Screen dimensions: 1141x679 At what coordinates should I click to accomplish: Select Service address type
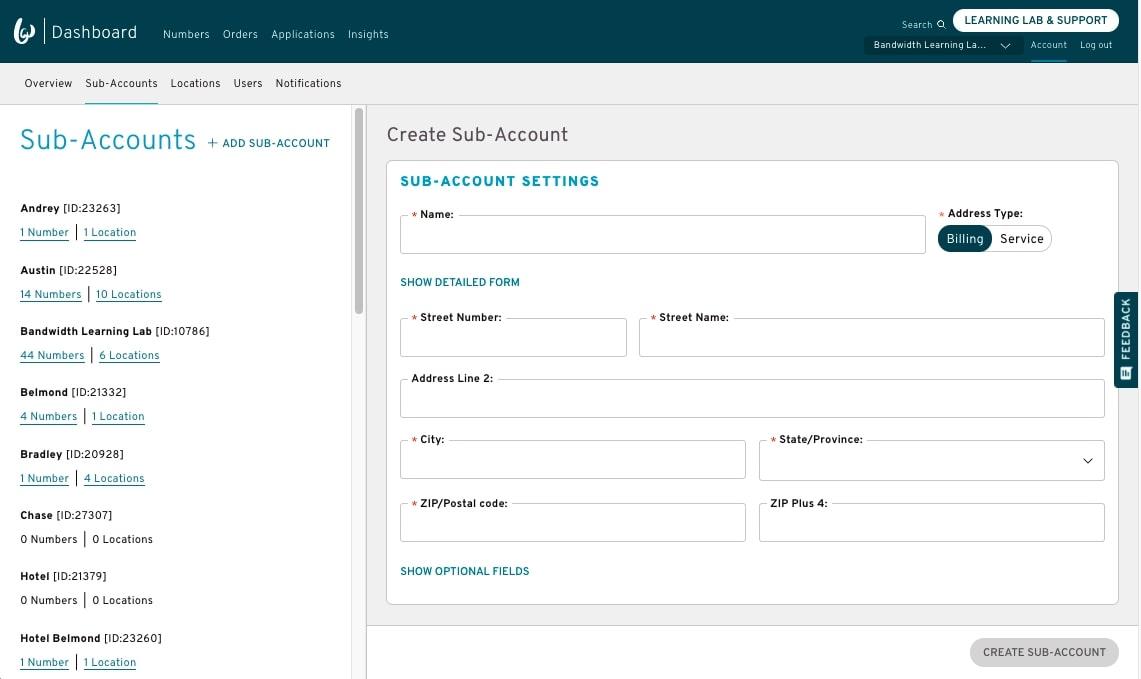1021,239
